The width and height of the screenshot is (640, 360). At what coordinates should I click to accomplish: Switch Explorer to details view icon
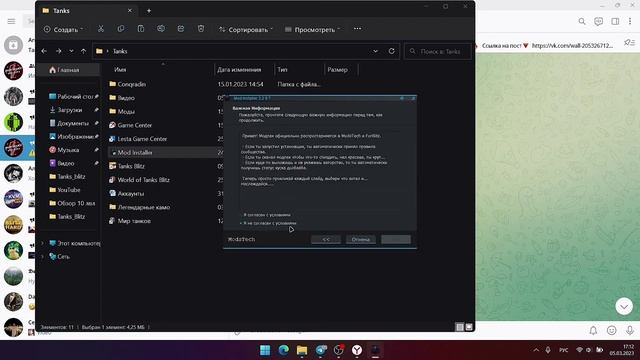click(x=460, y=327)
